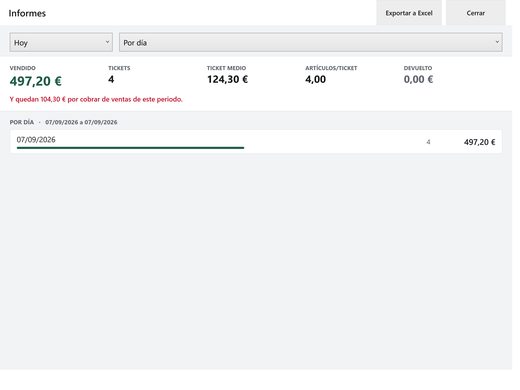
Task: Click the Informes title
Action: pyautogui.click(x=27, y=13)
